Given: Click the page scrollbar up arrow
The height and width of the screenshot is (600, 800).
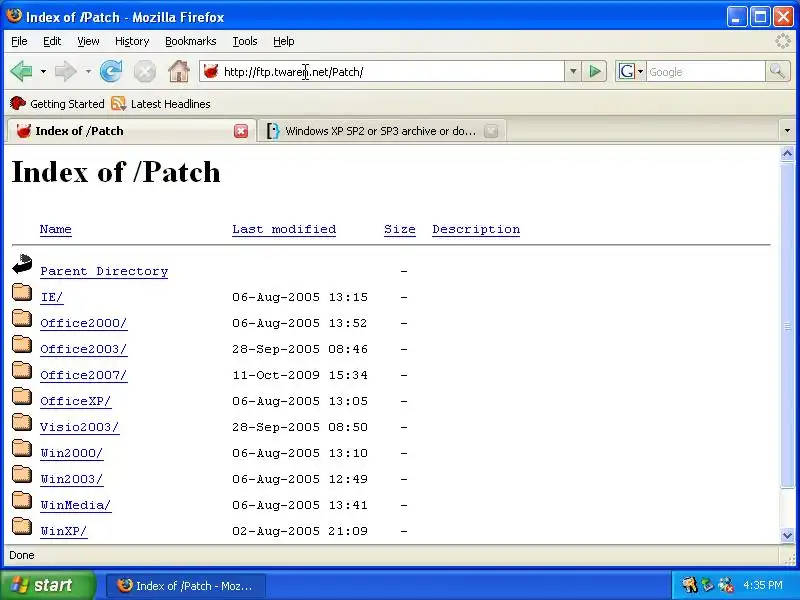Looking at the screenshot, I should coord(787,154).
